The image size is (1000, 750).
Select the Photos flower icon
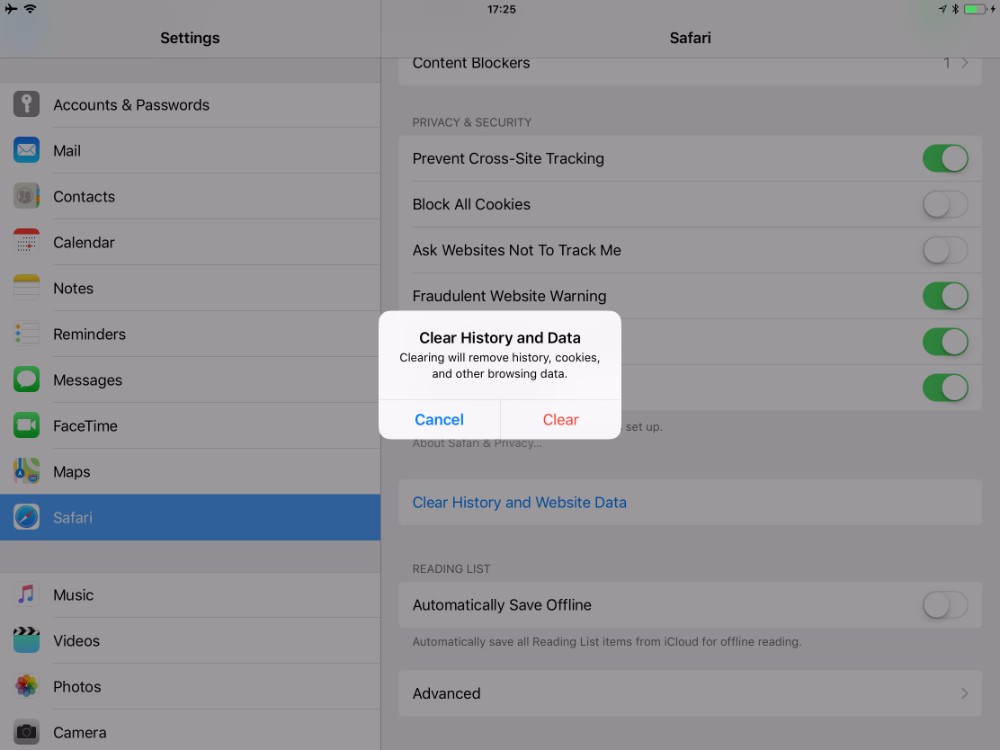[26, 687]
